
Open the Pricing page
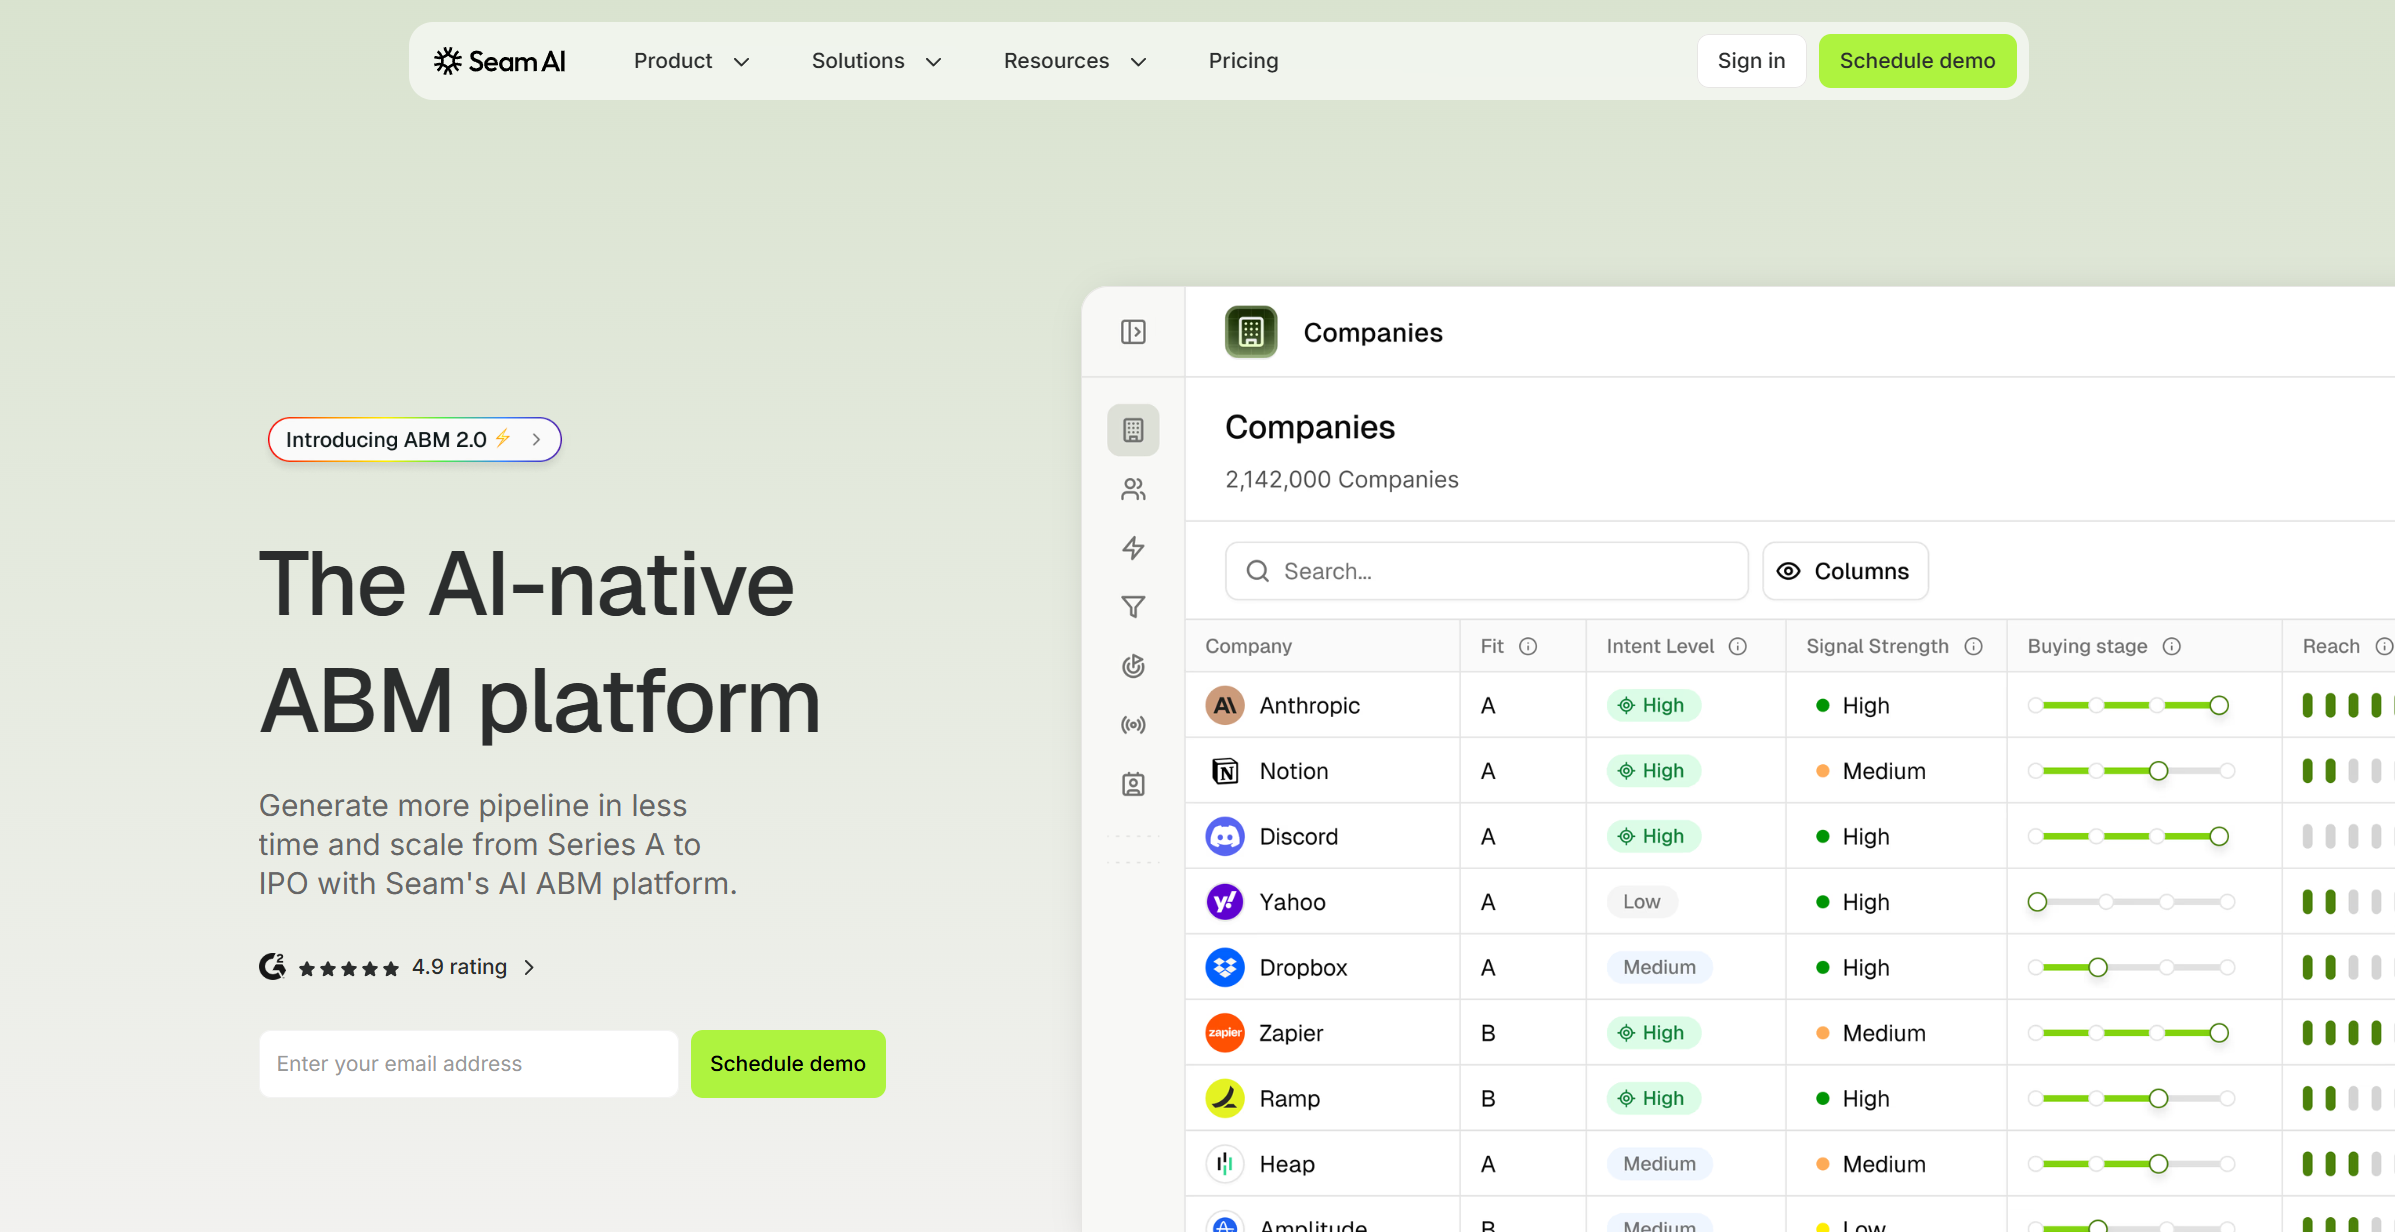pos(1243,61)
